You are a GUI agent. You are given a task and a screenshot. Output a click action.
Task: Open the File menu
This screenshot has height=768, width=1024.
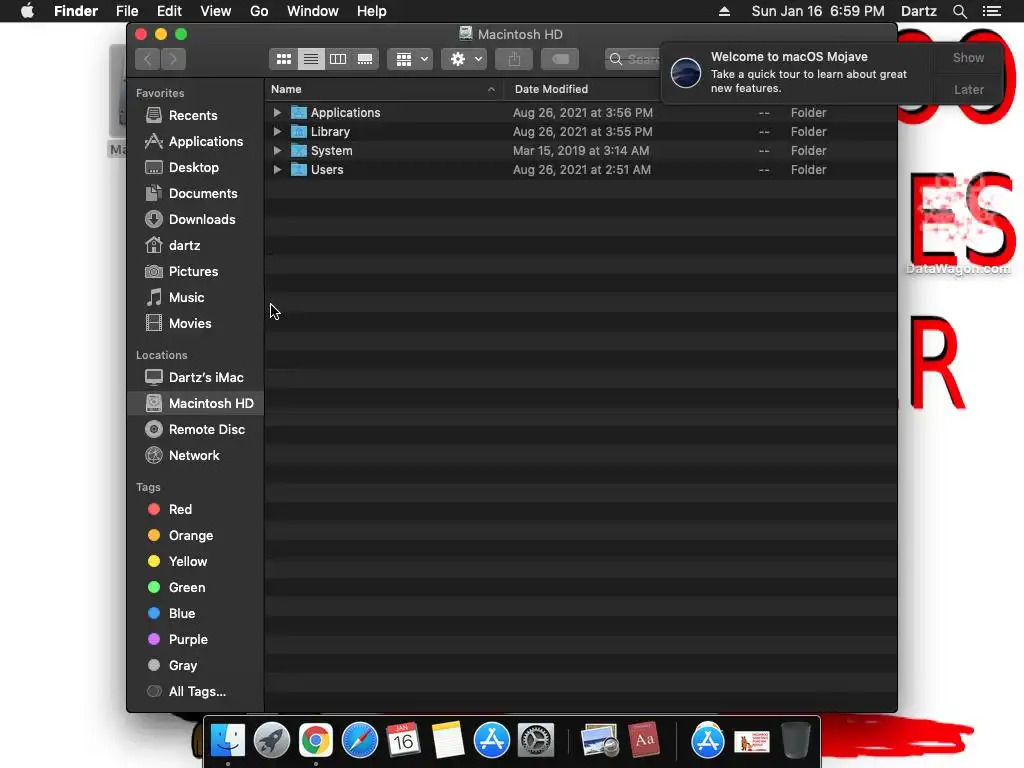pyautogui.click(x=127, y=11)
